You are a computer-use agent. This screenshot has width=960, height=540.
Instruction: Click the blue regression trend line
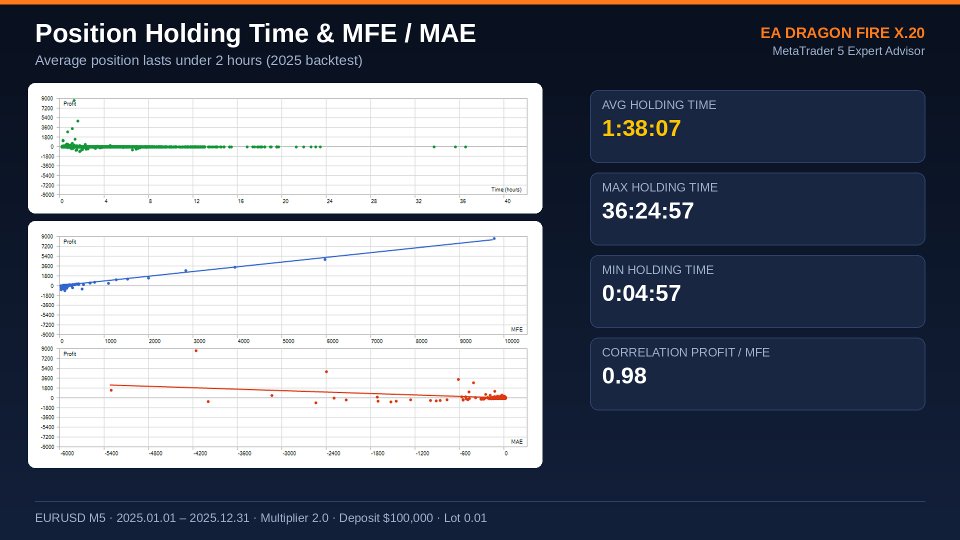click(279, 262)
